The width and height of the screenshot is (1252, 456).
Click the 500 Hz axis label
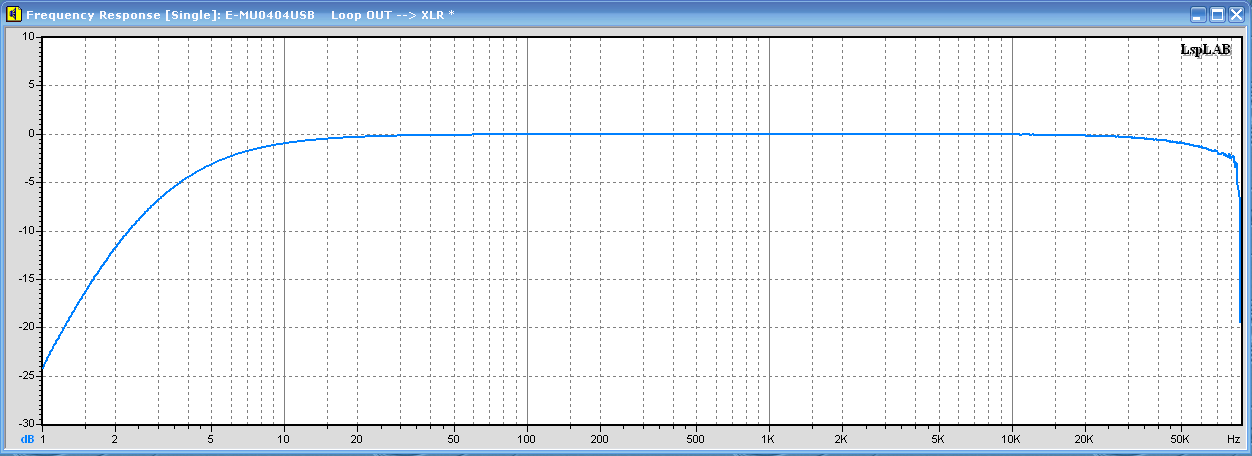tap(696, 439)
